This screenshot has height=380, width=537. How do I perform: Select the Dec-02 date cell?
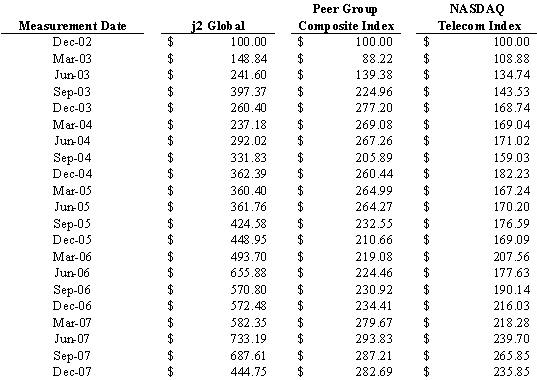click(x=72, y=42)
